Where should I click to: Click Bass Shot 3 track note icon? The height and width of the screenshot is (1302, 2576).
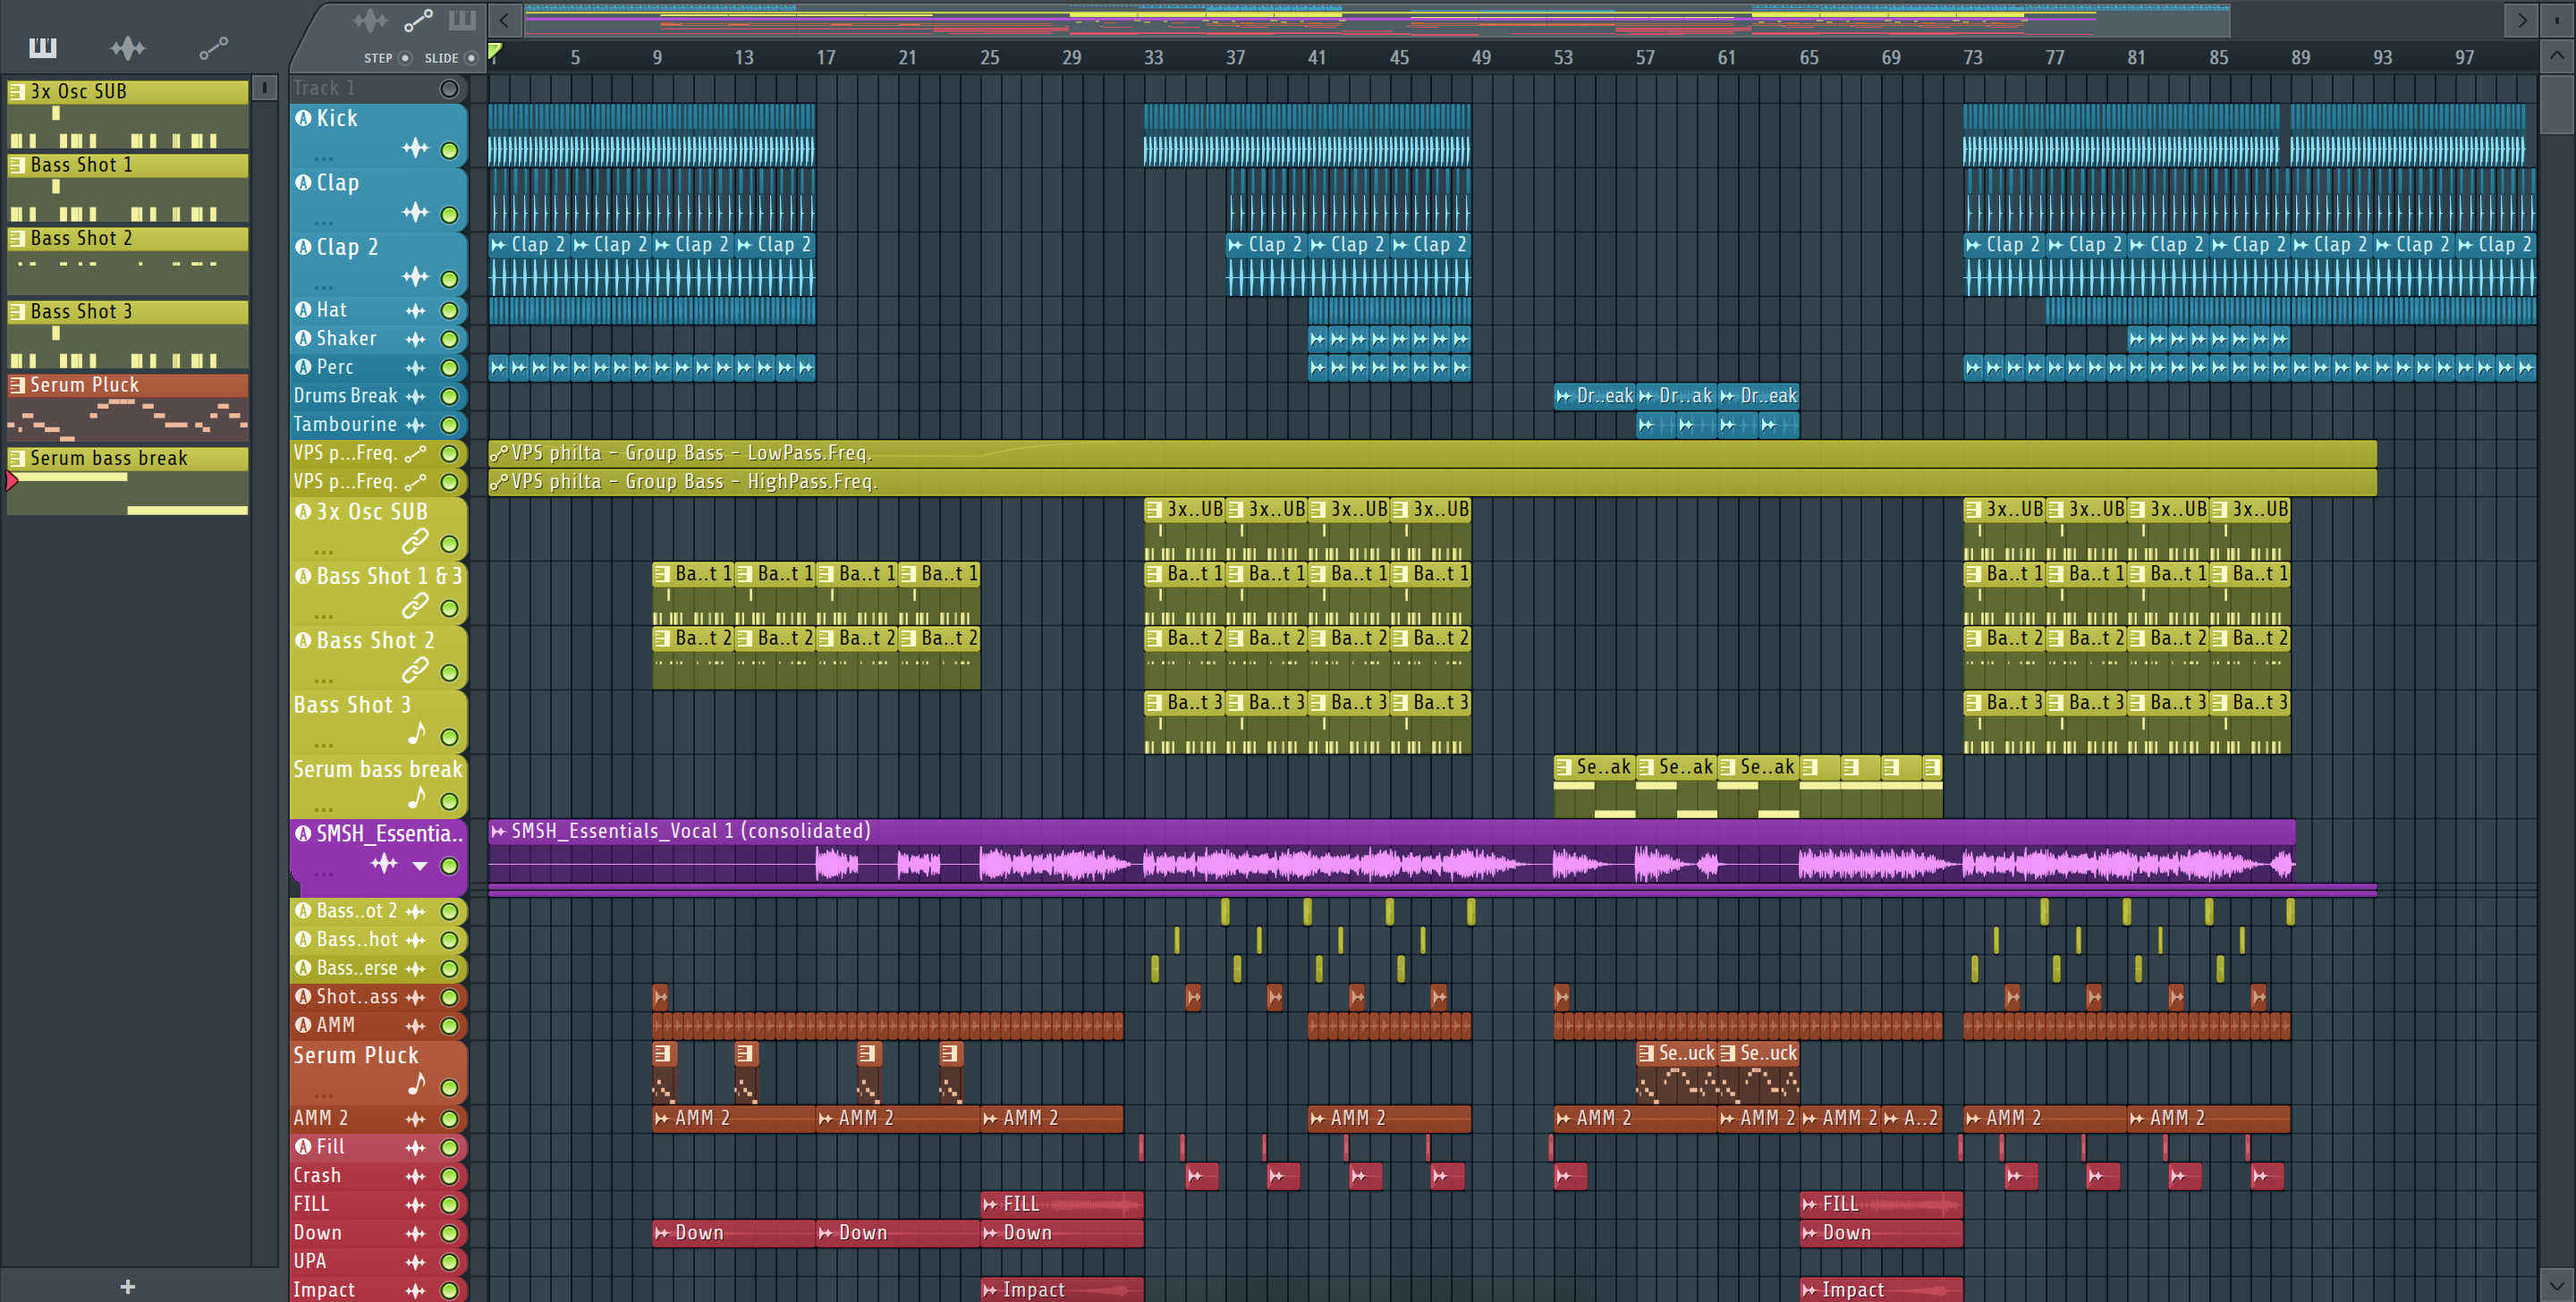coord(417,734)
